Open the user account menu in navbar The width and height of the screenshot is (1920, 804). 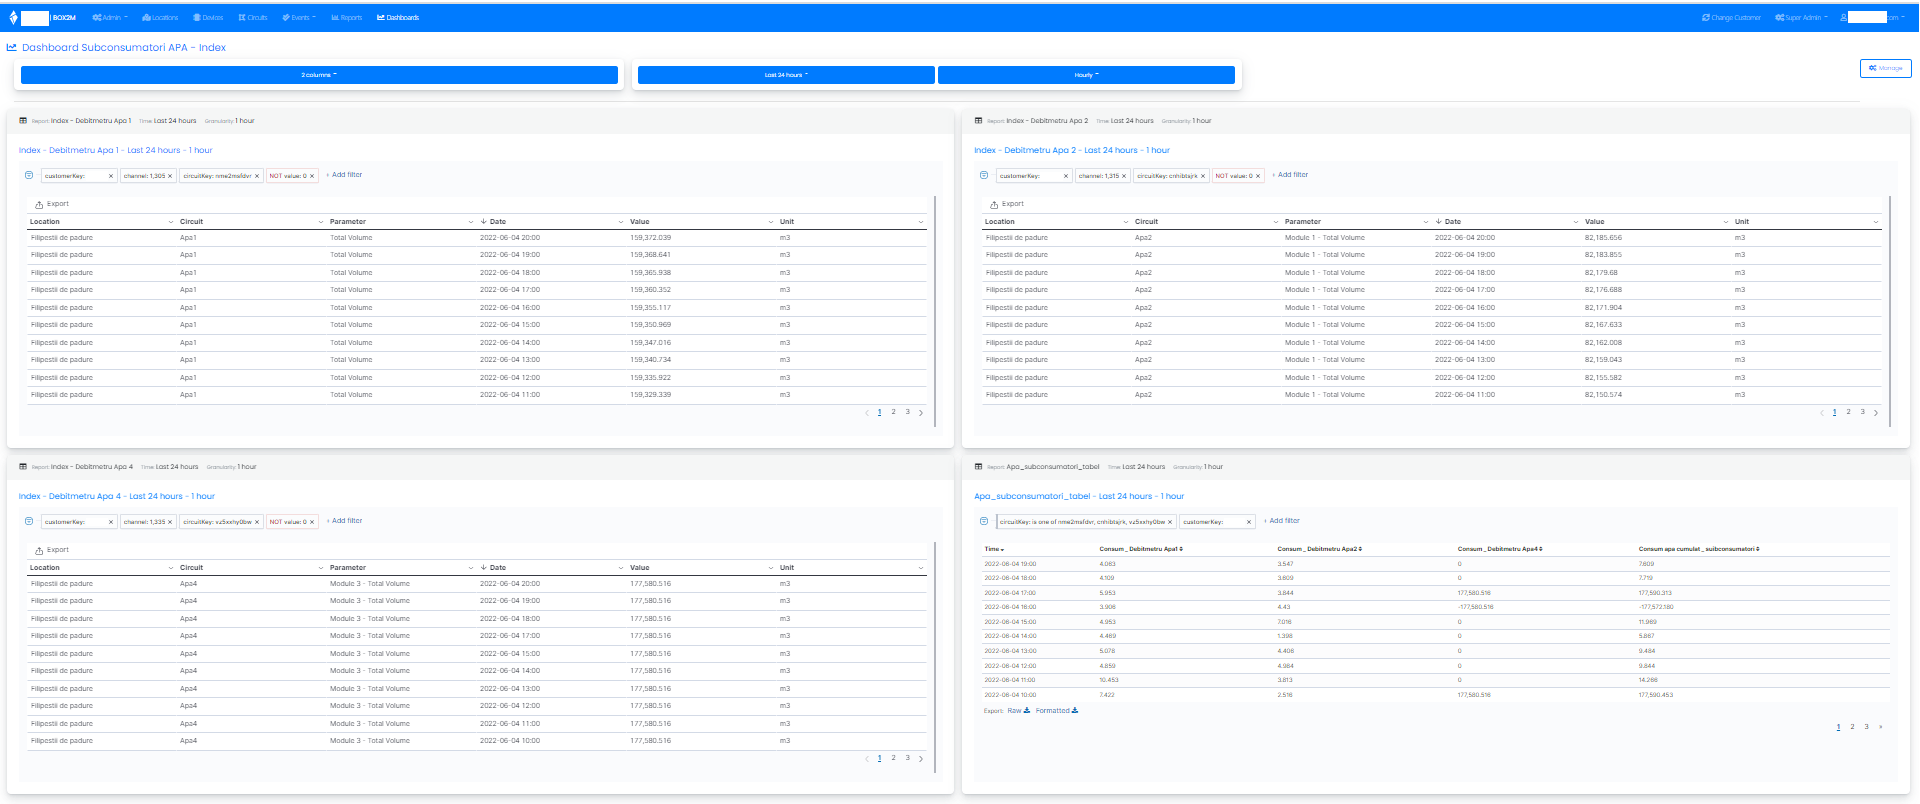pyautogui.click(x=1872, y=18)
